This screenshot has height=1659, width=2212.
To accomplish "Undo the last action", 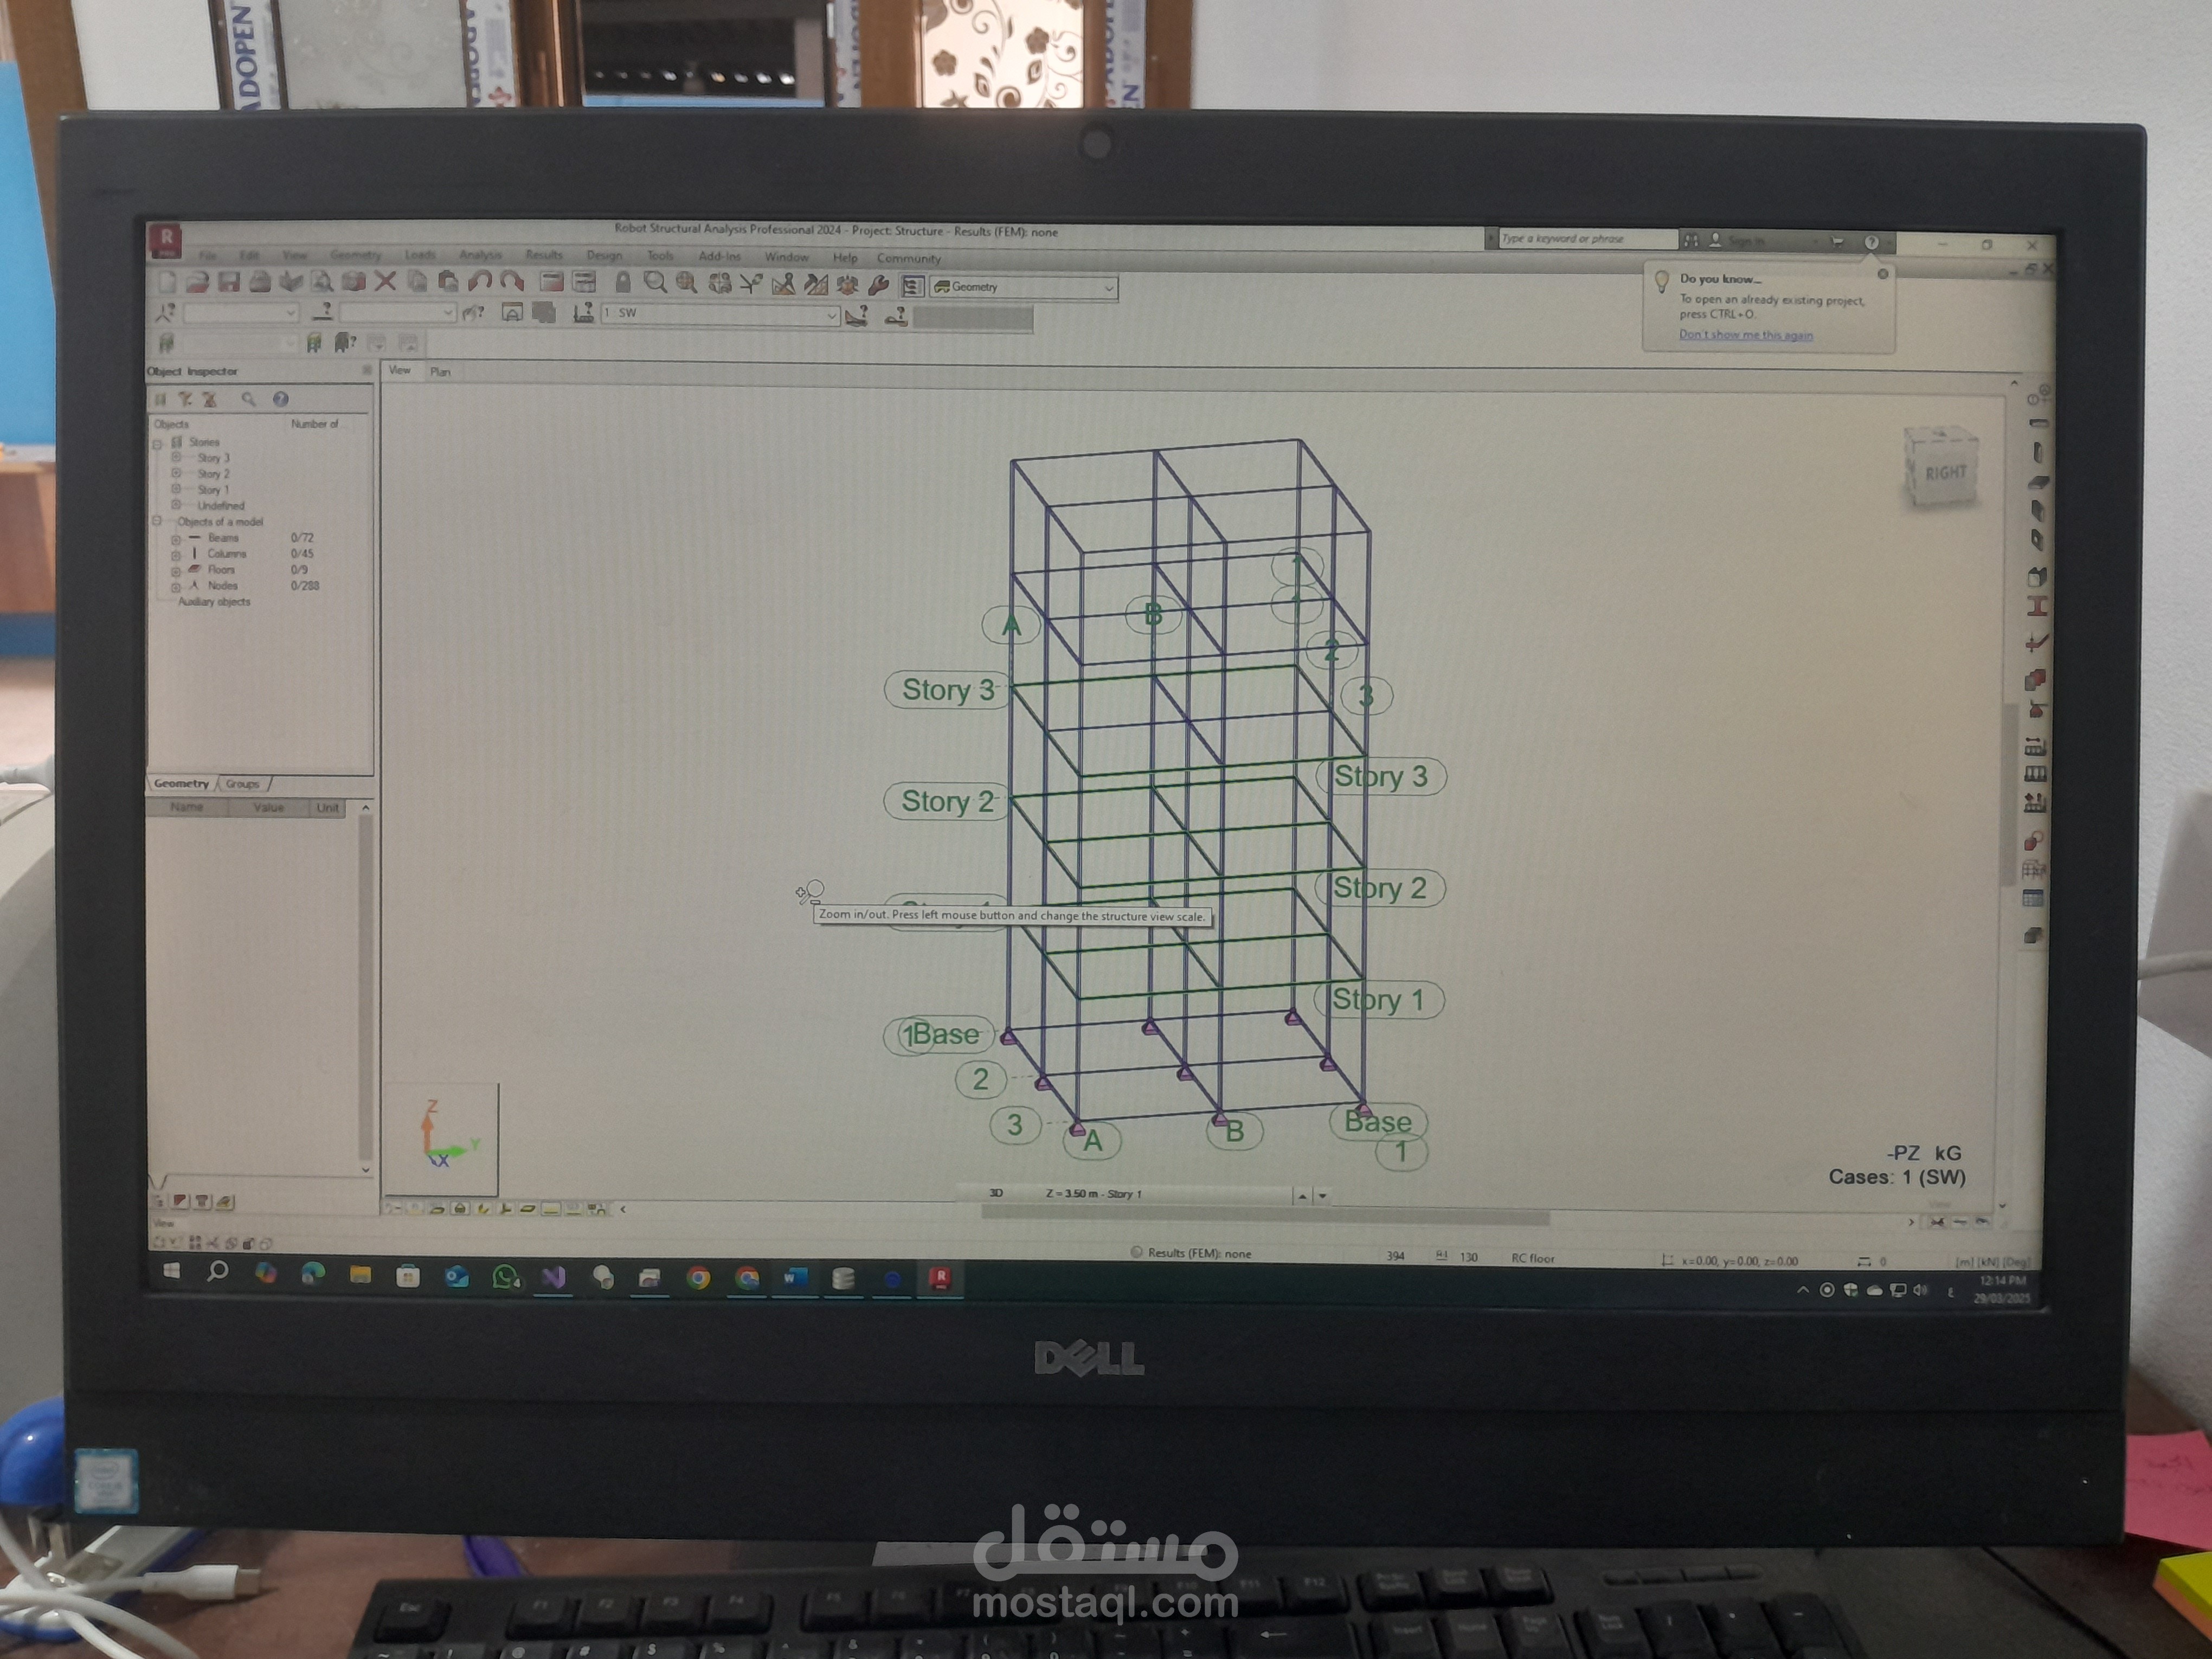I will pos(480,281).
